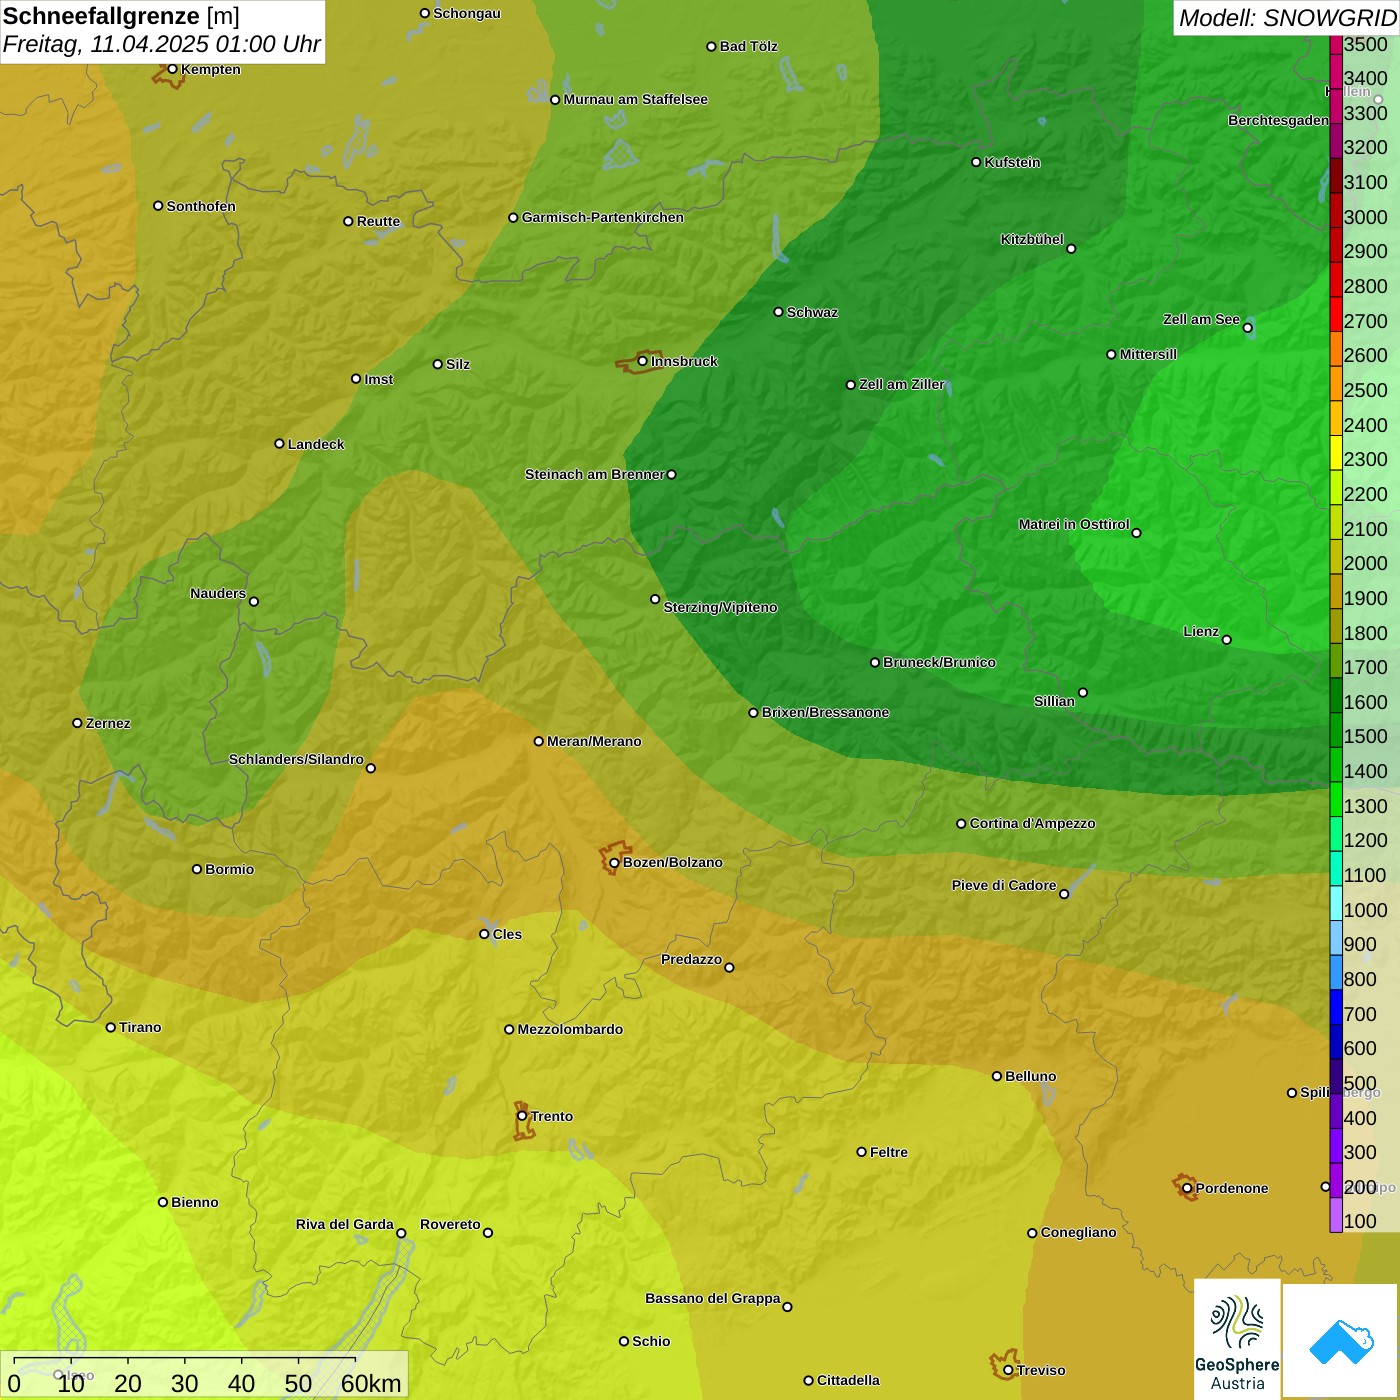Click the "Mezzolombardo" label
Screen dimensions: 1400x1400
(x=570, y=1029)
